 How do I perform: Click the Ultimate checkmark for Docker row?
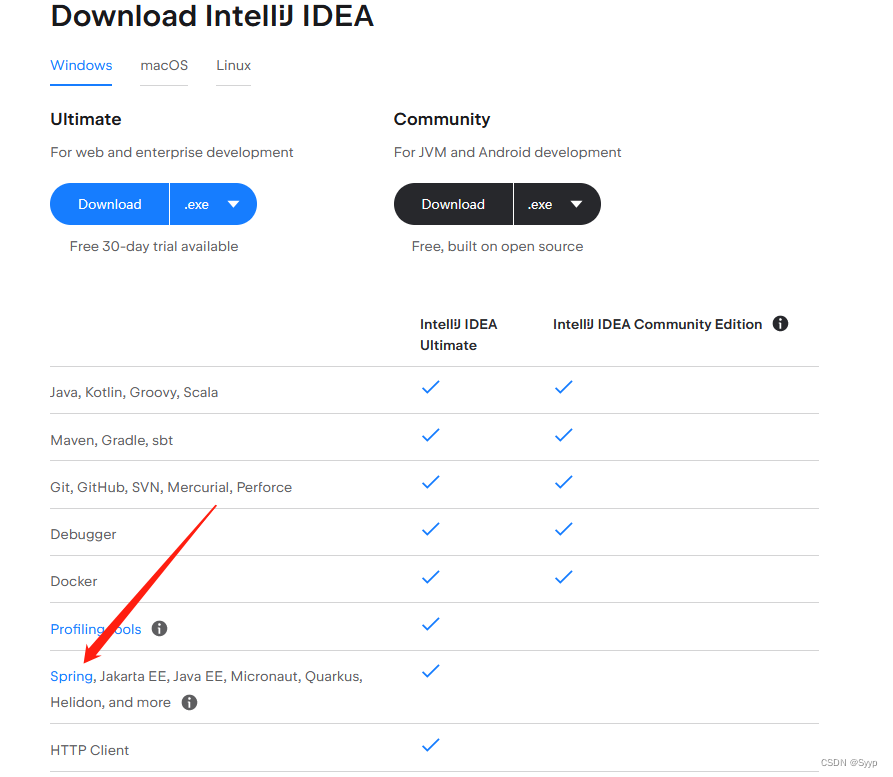(x=431, y=577)
